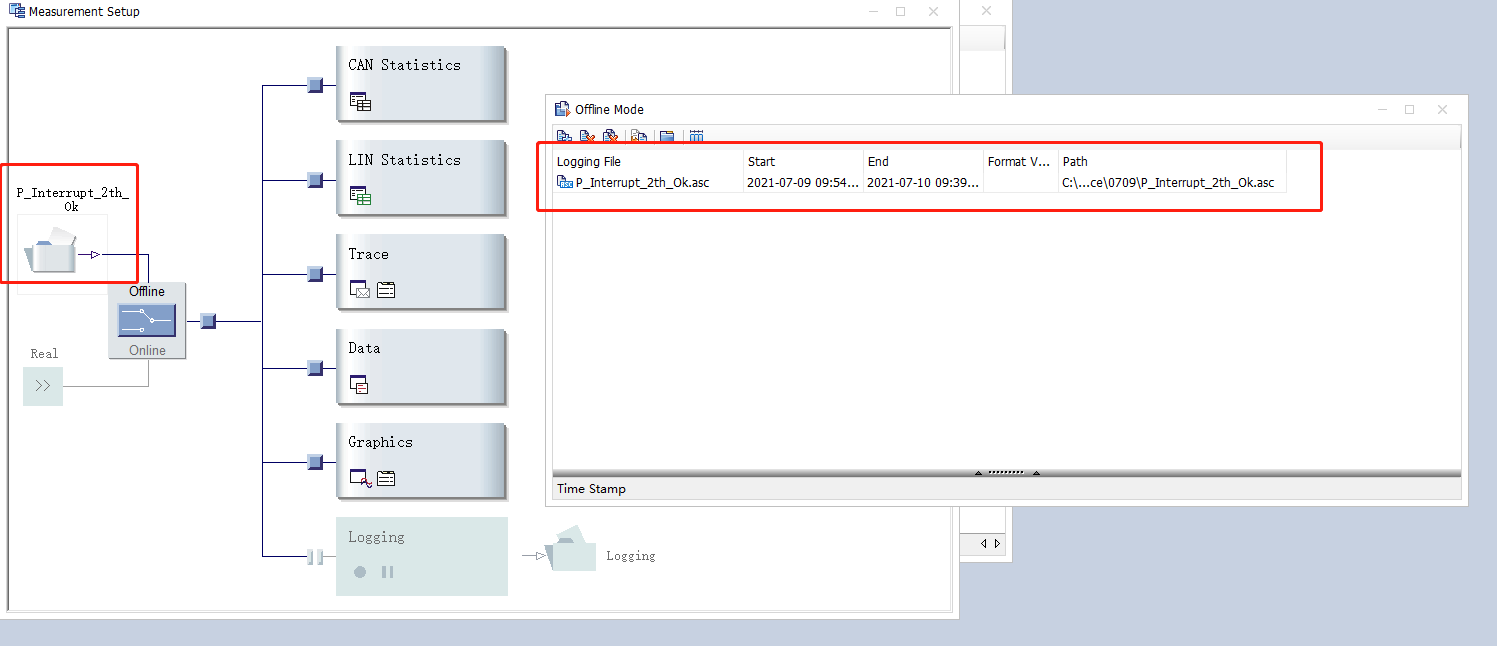
Task: Click the left scroll arrow in background window
Action: pyautogui.click(x=983, y=544)
